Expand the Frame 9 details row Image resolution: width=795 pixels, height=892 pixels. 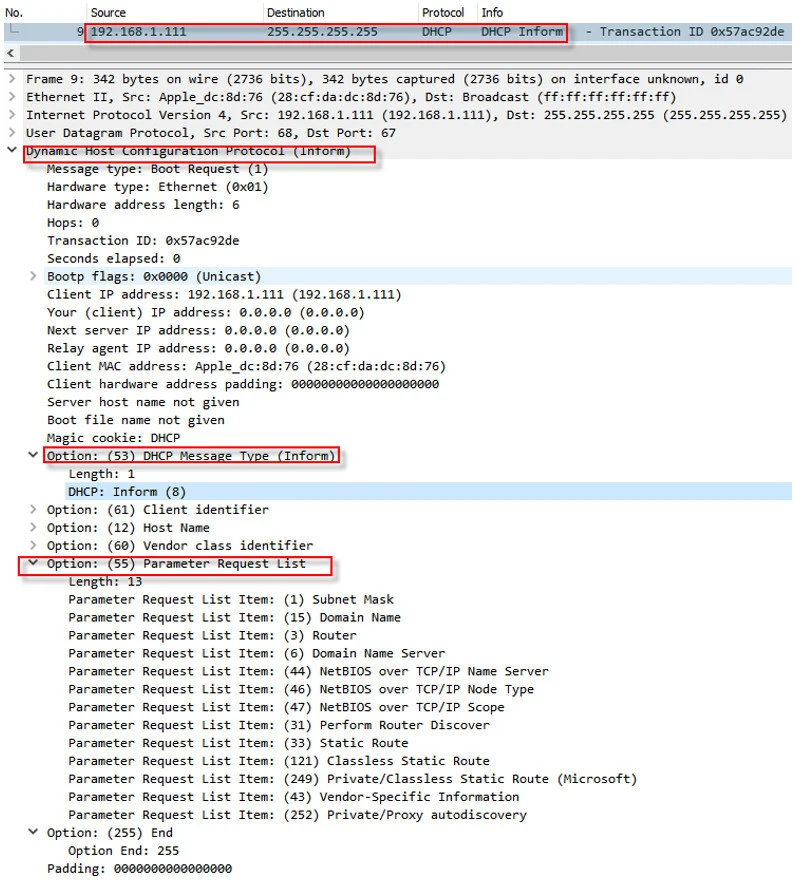tap(10, 79)
